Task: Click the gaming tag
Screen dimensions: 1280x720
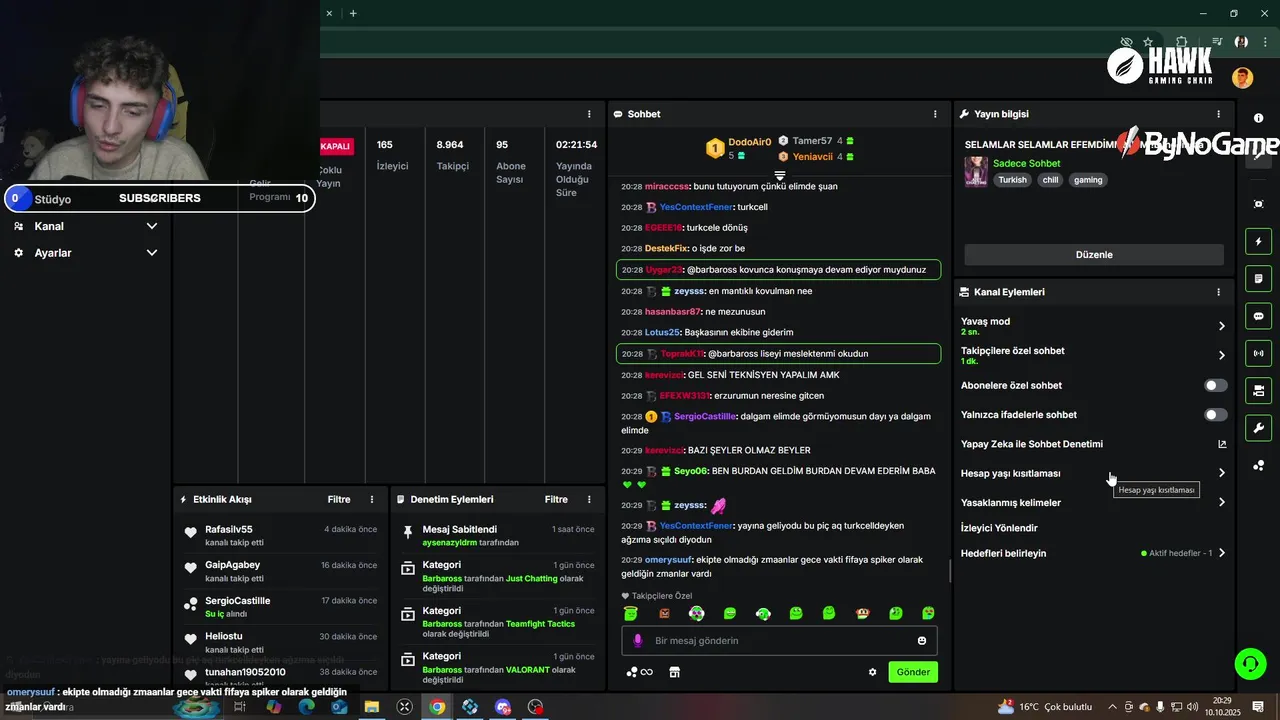Action: pyautogui.click(x=1088, y=180)
